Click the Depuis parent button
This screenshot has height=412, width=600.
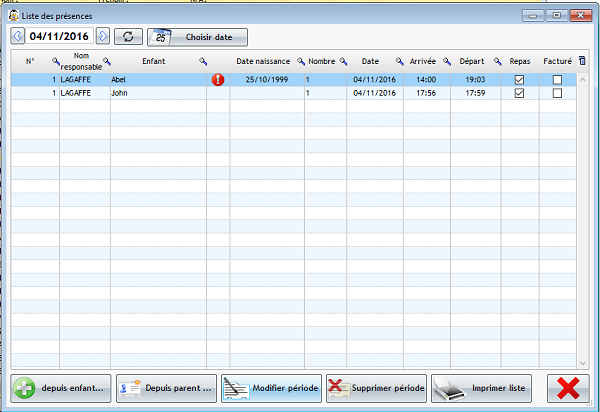pyautogui.click(x=165, y=388)
